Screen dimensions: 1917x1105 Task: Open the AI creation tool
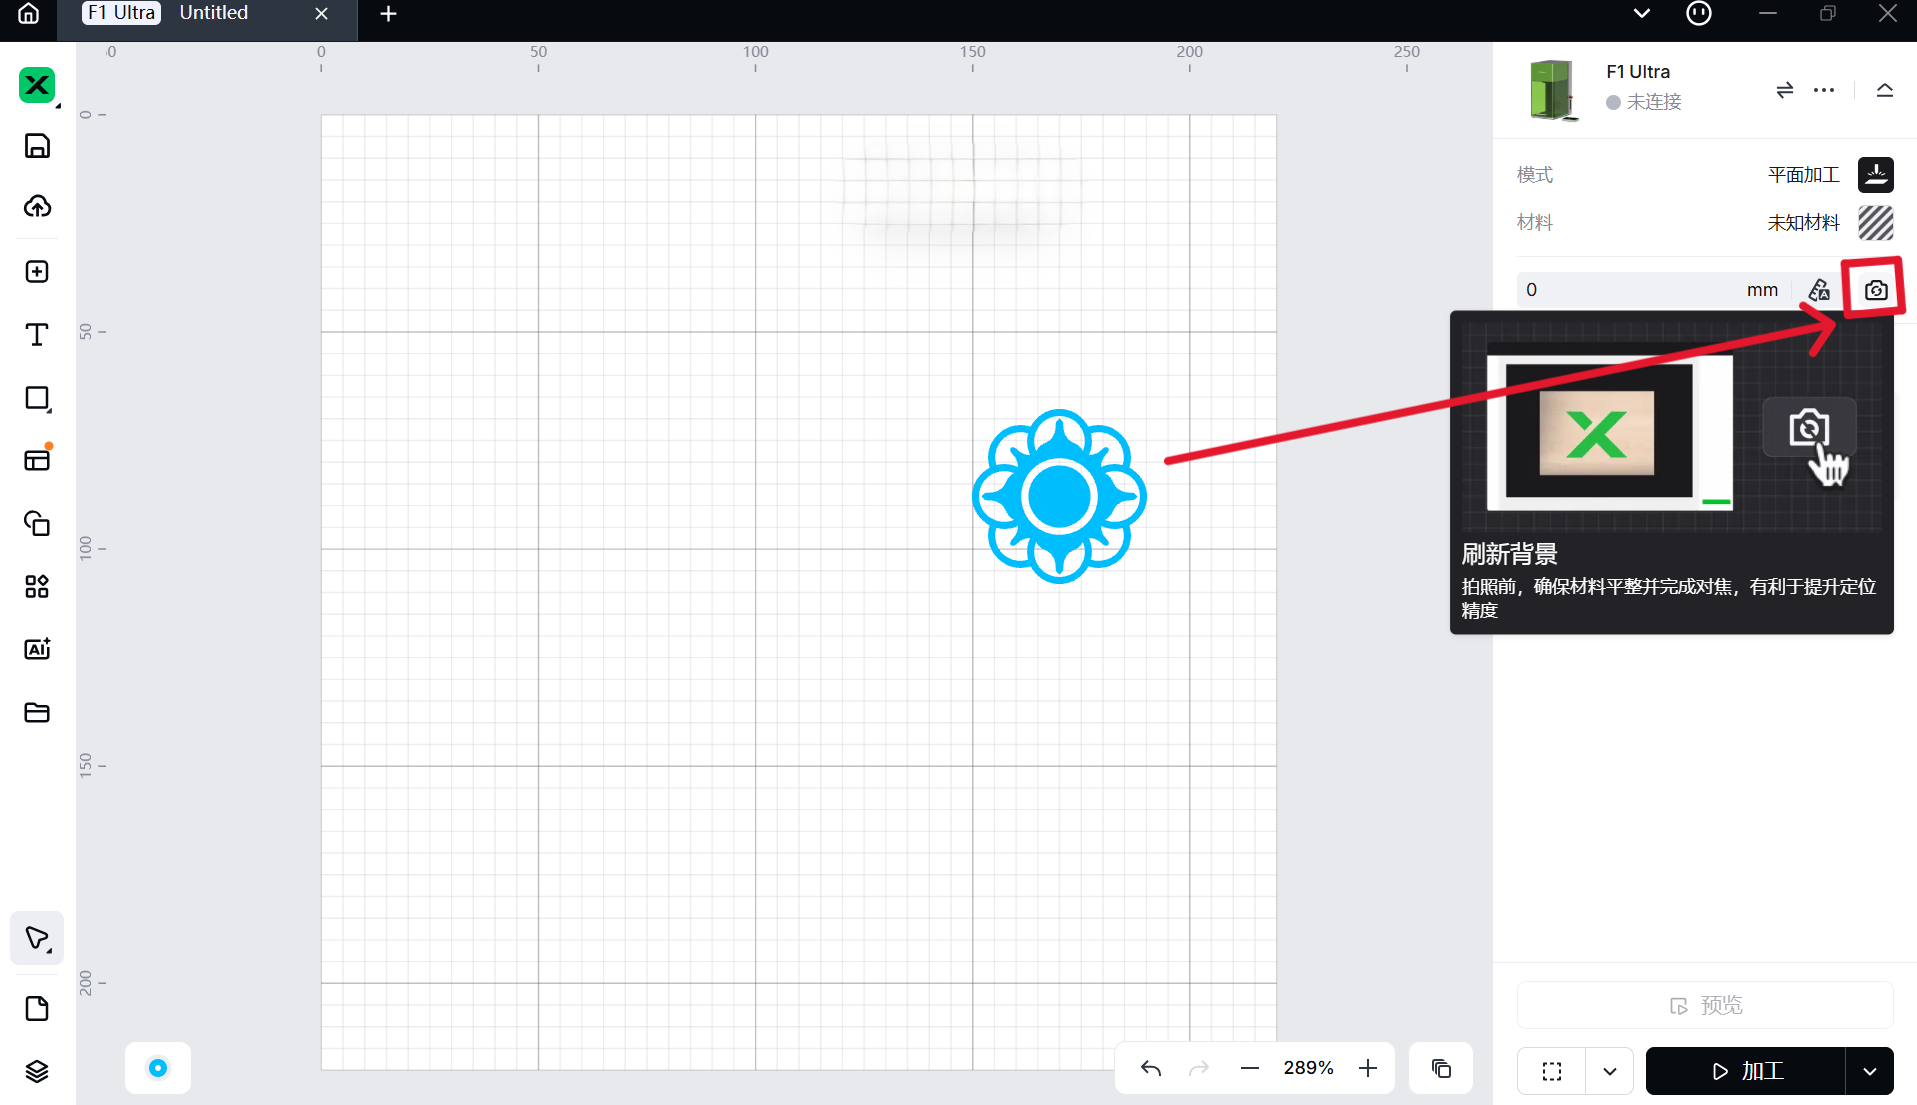[37, 649]
